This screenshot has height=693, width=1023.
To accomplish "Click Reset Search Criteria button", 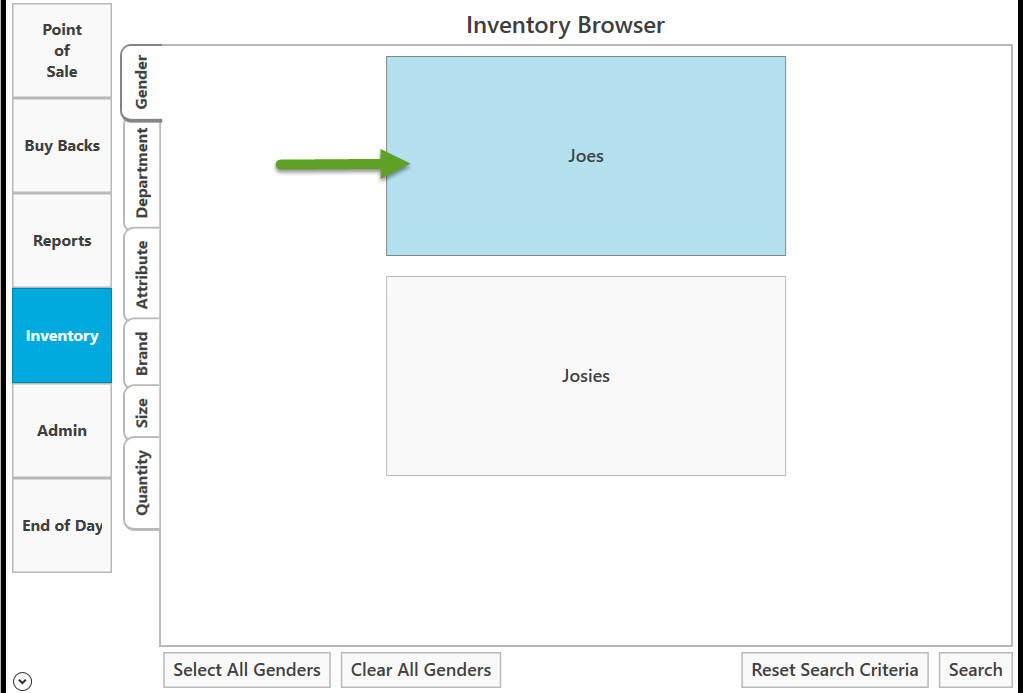I will click(834, 670).
